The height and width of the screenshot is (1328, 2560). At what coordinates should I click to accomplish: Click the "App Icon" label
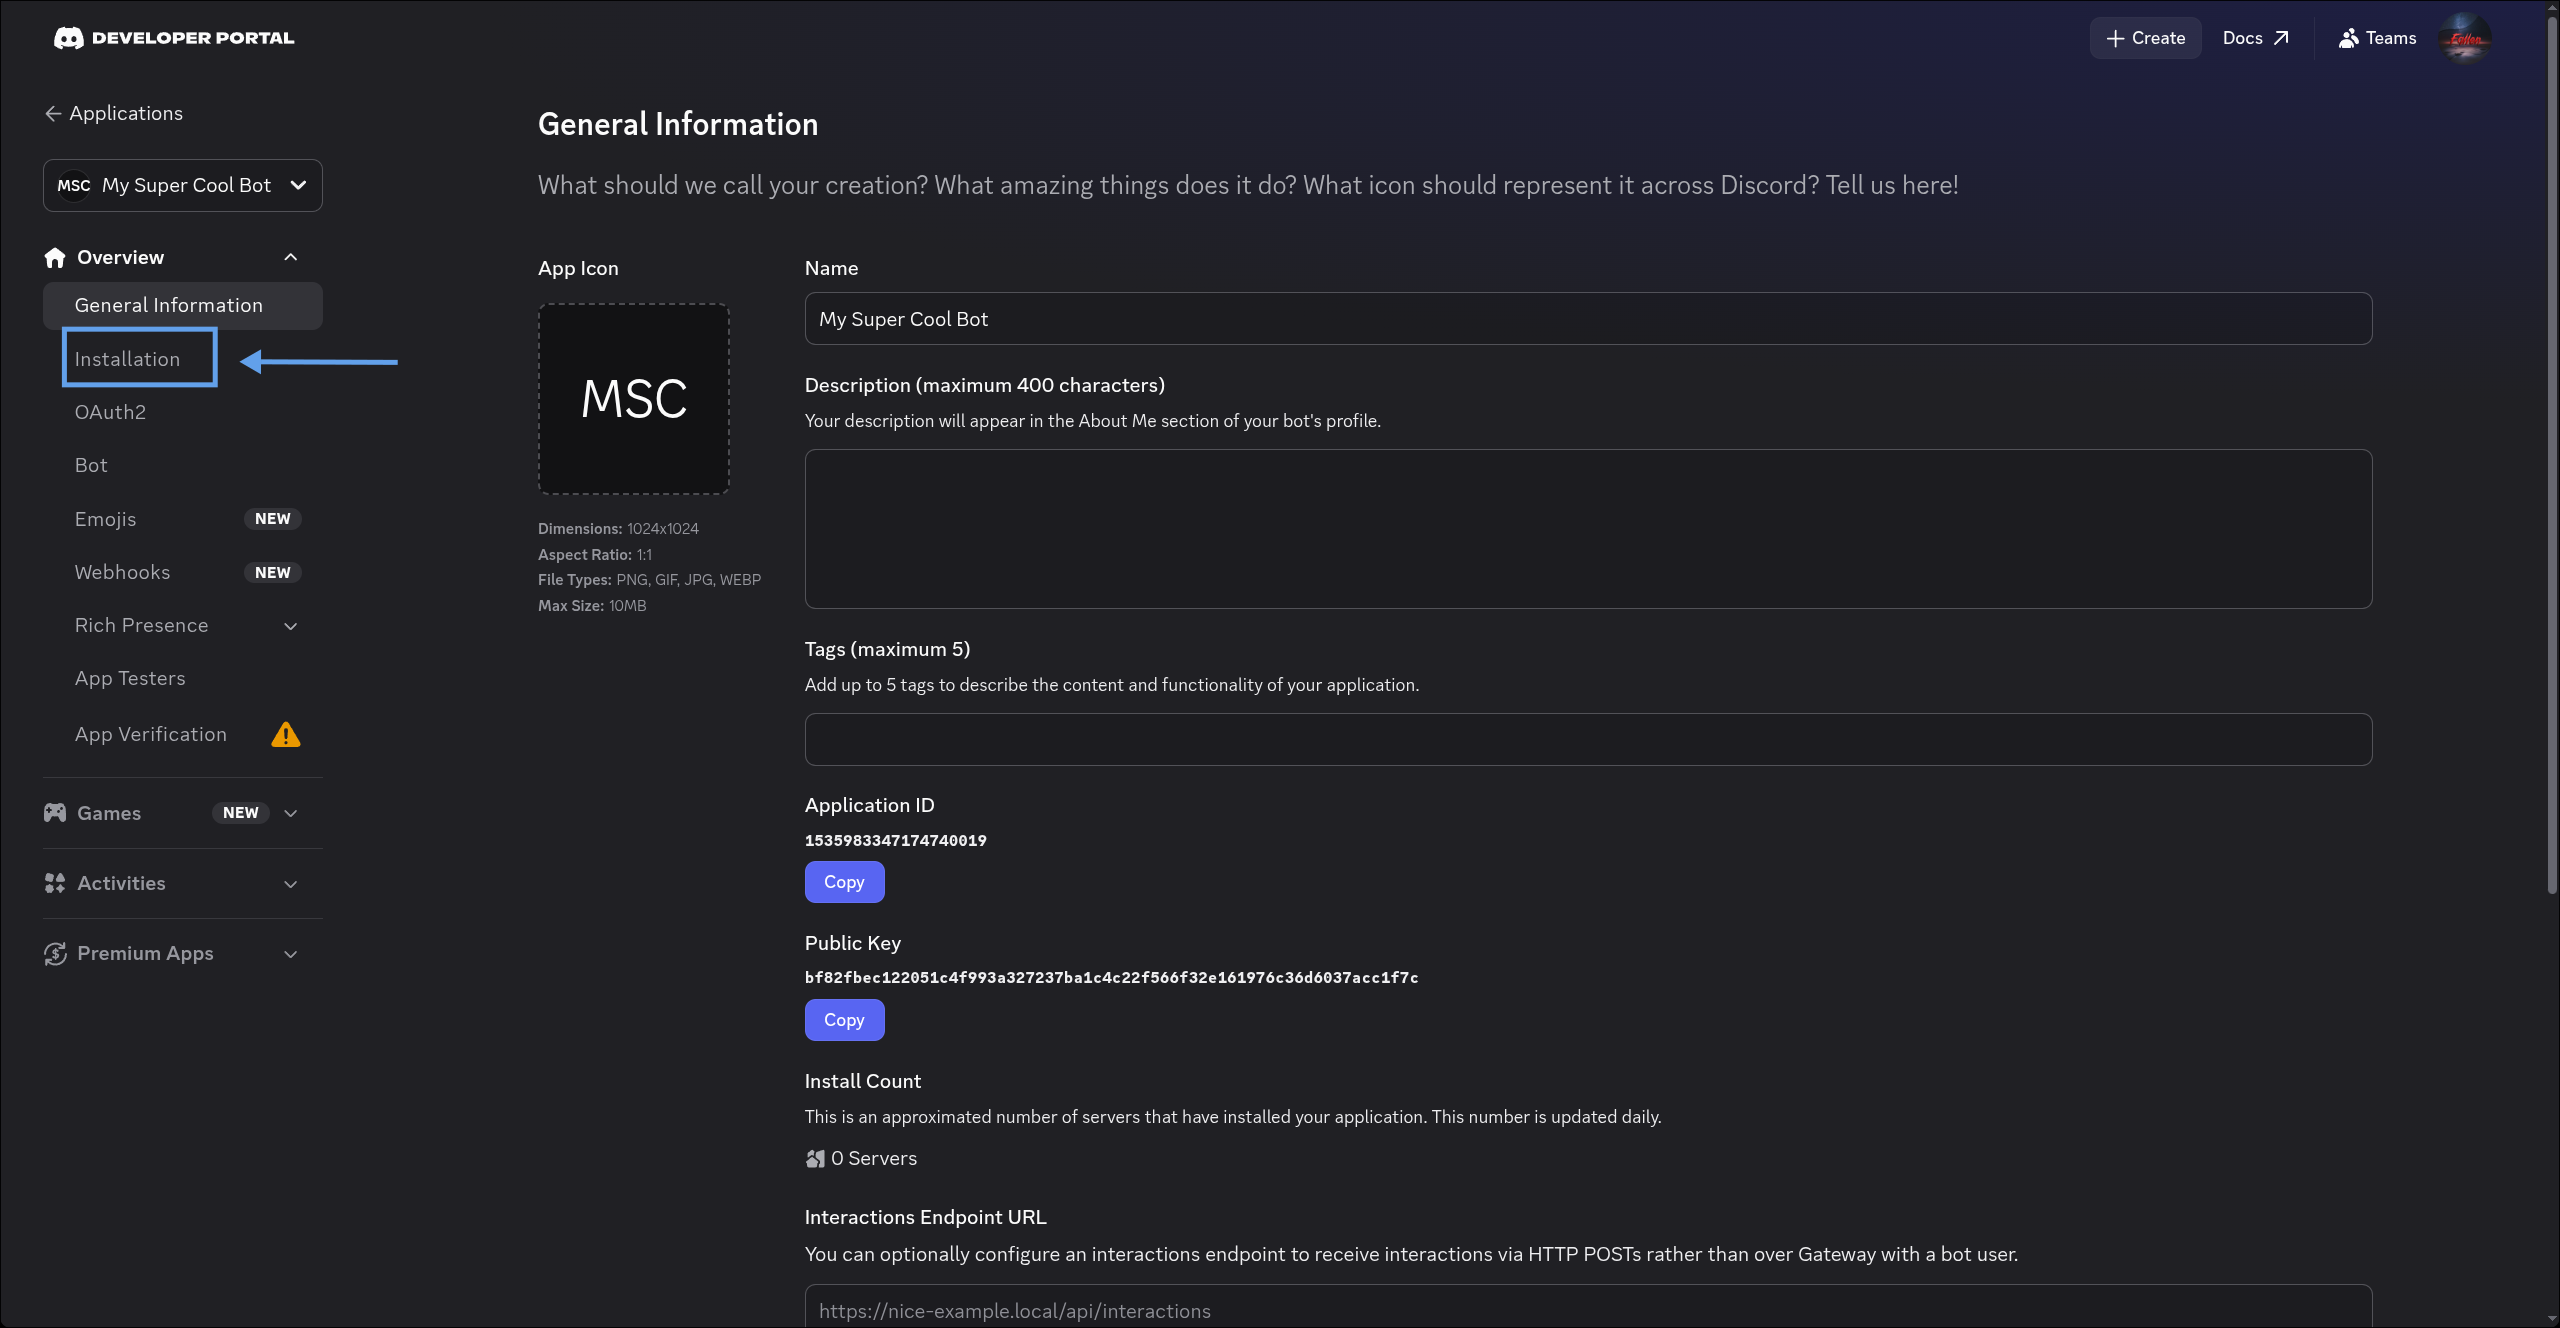click(578, 268)
